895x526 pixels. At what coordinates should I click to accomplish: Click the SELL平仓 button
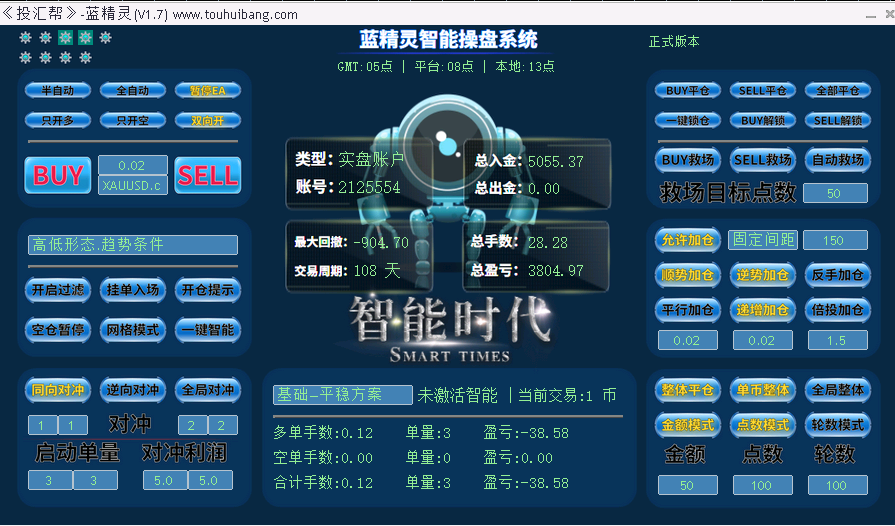point(763,90)
